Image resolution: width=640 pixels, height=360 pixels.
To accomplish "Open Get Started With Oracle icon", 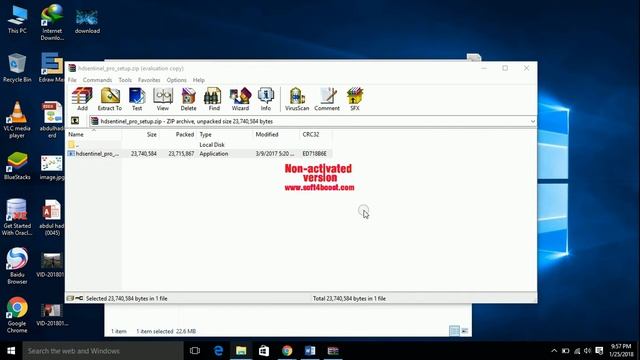I will tap(17, 217).
